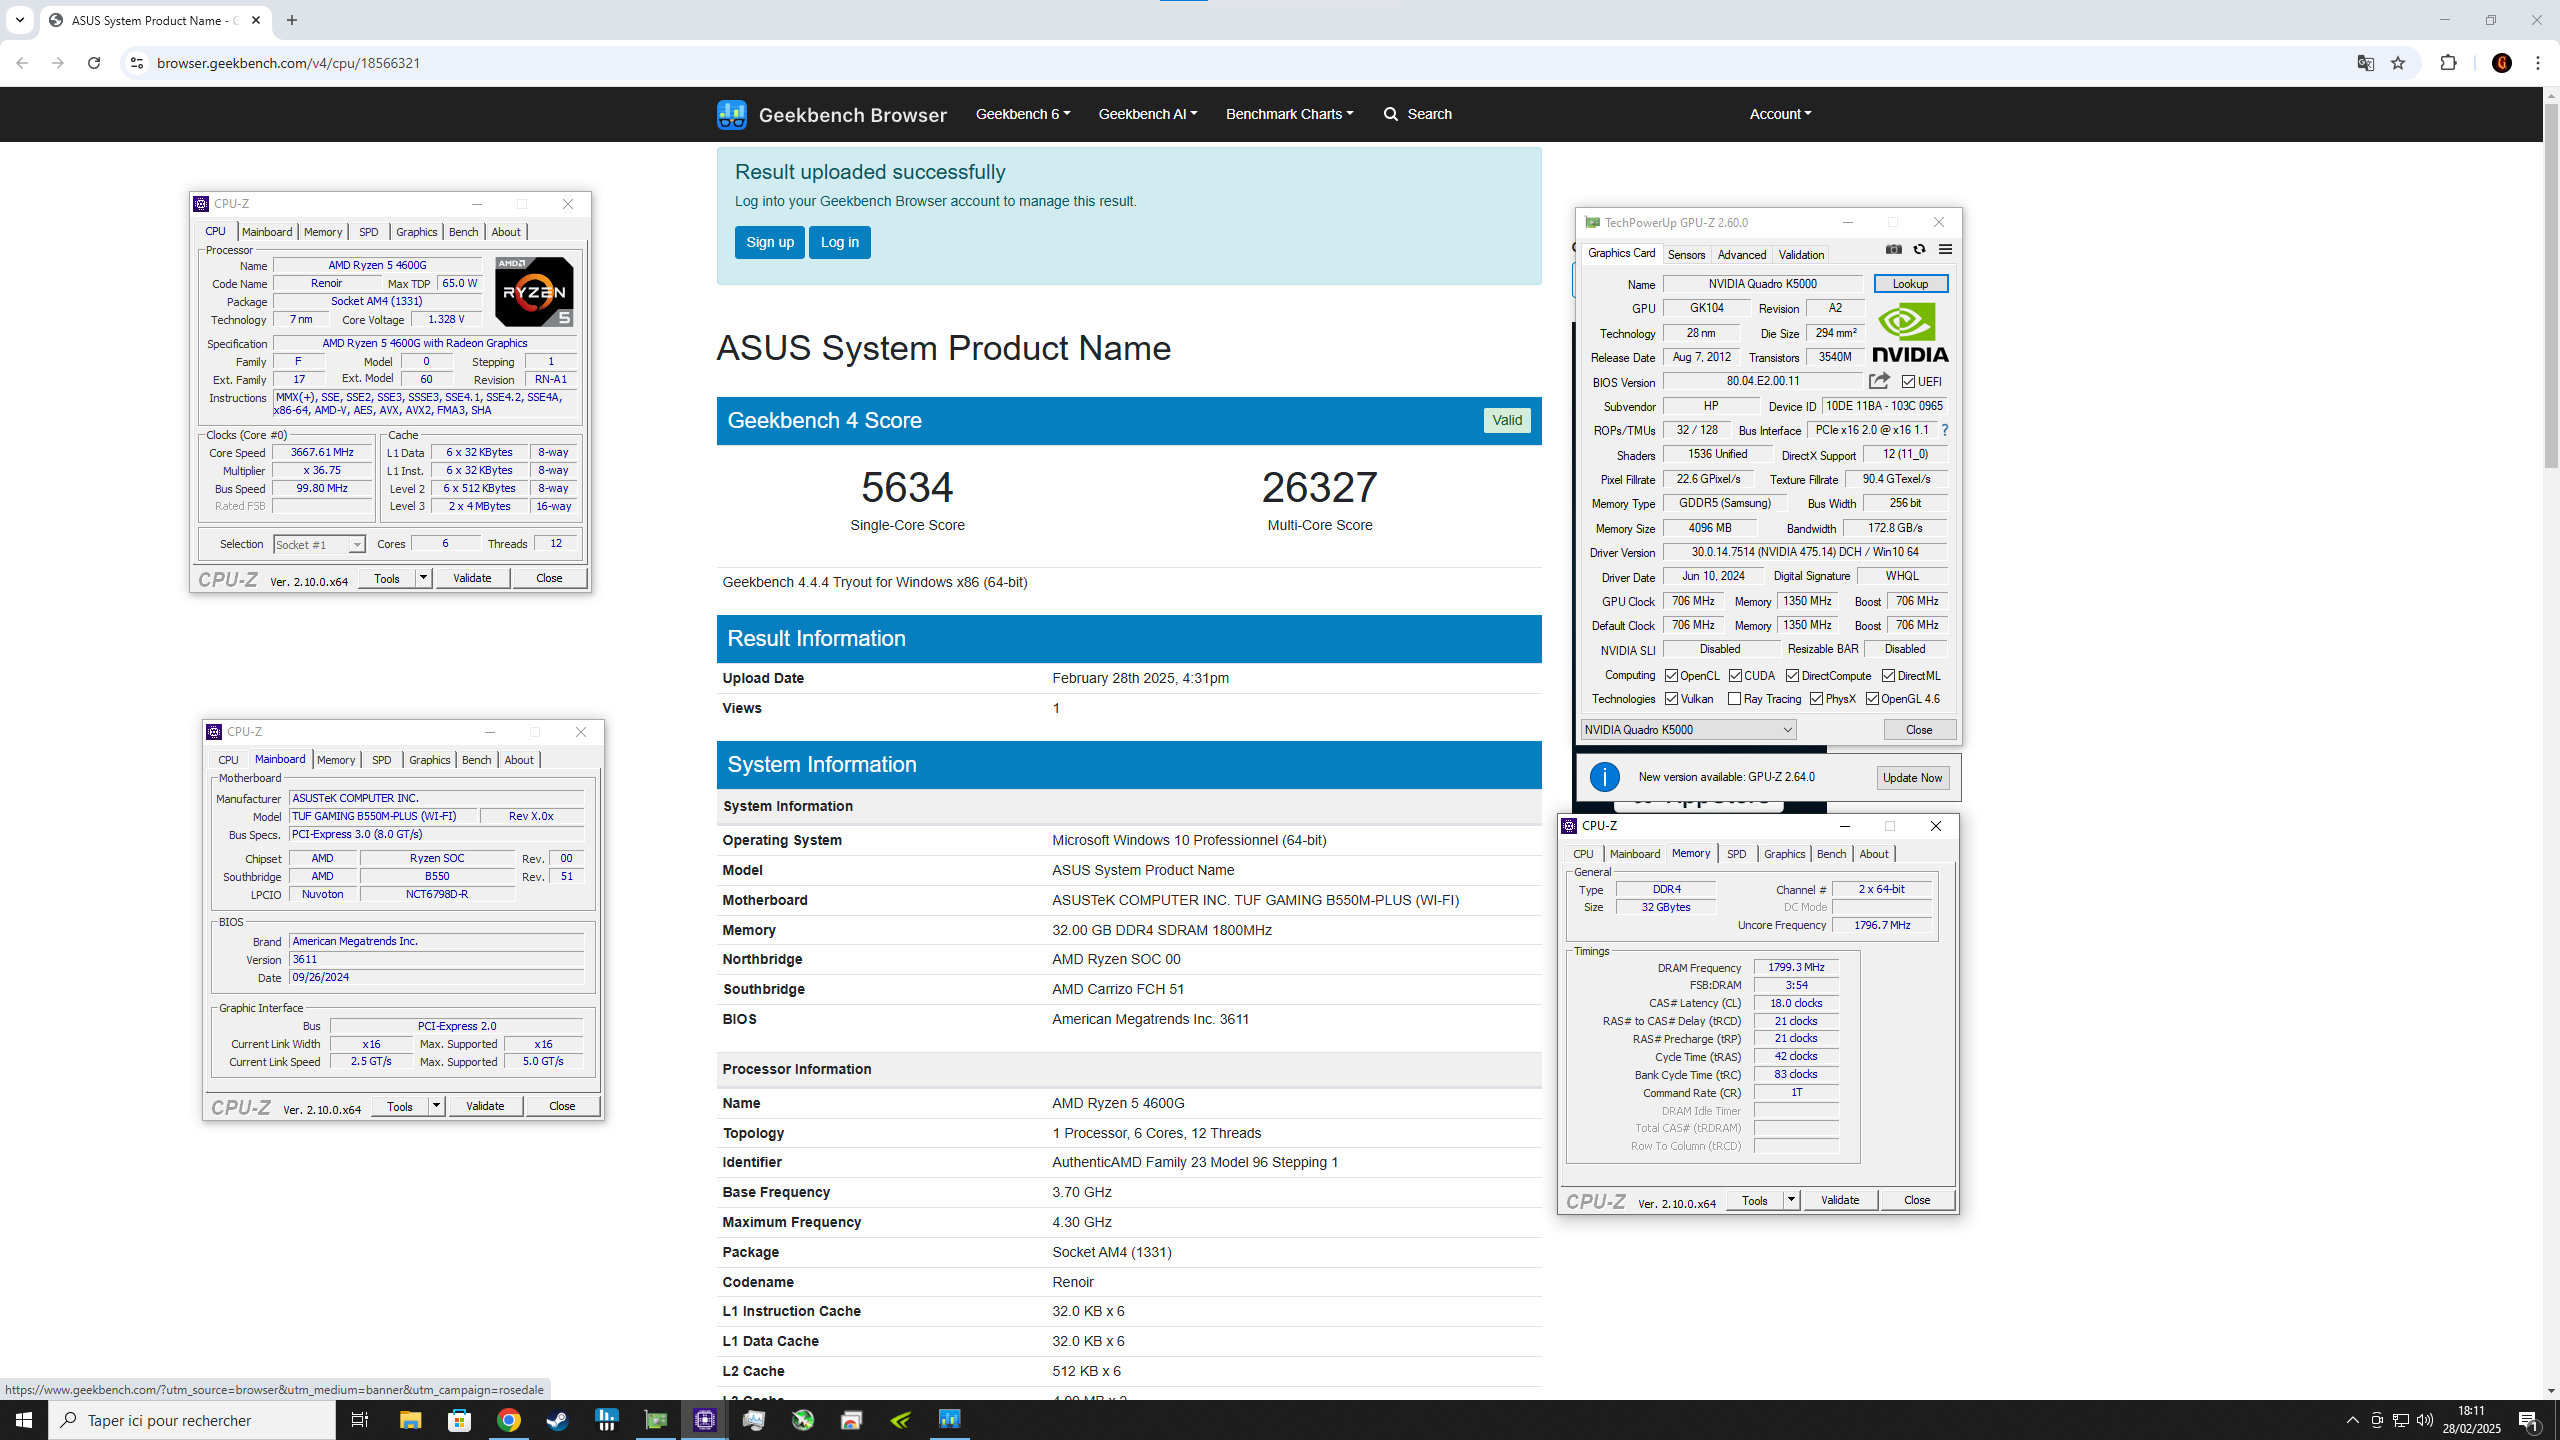The height and width of the screenshot is (1440, 2560).
Task: Click the NVIDIA logo in GPU-Z
Action: coord(1910,333)
